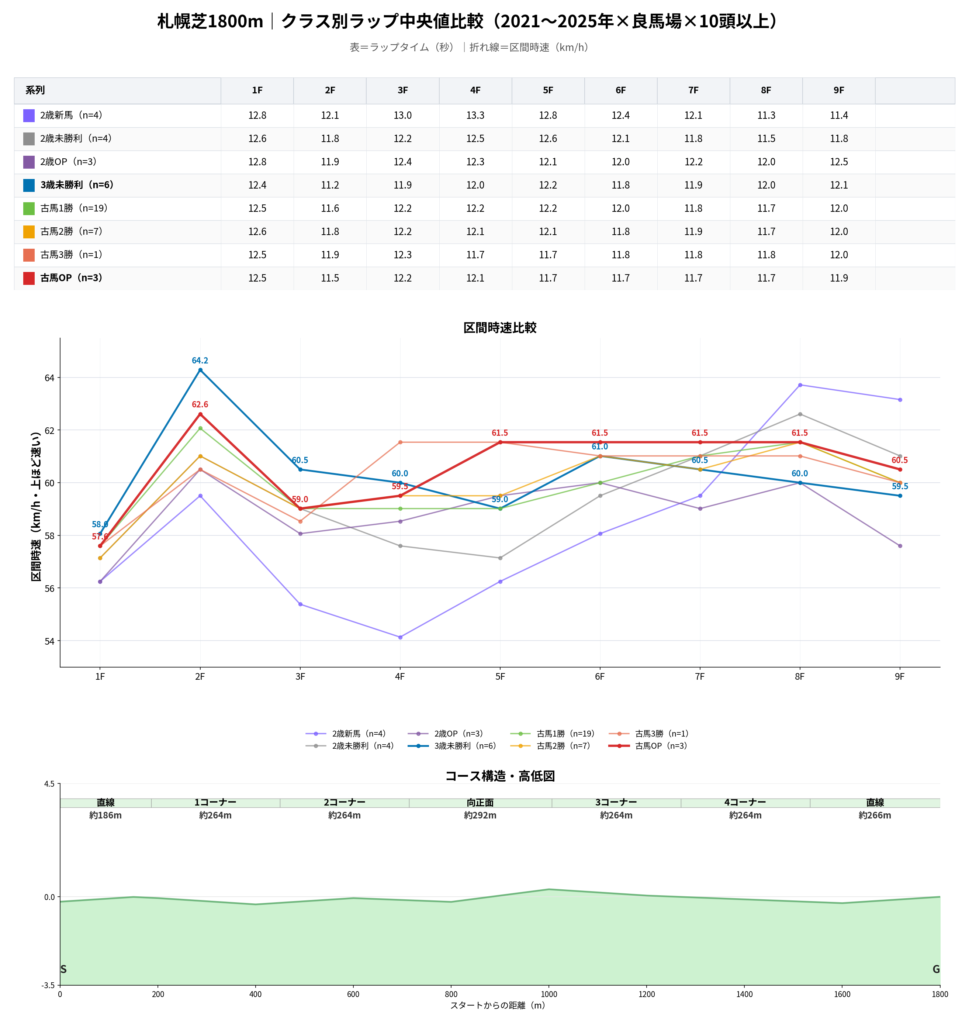Click the 約292m distance label
The height and width of the screenshot is (1024, 969).
[481, 816]
